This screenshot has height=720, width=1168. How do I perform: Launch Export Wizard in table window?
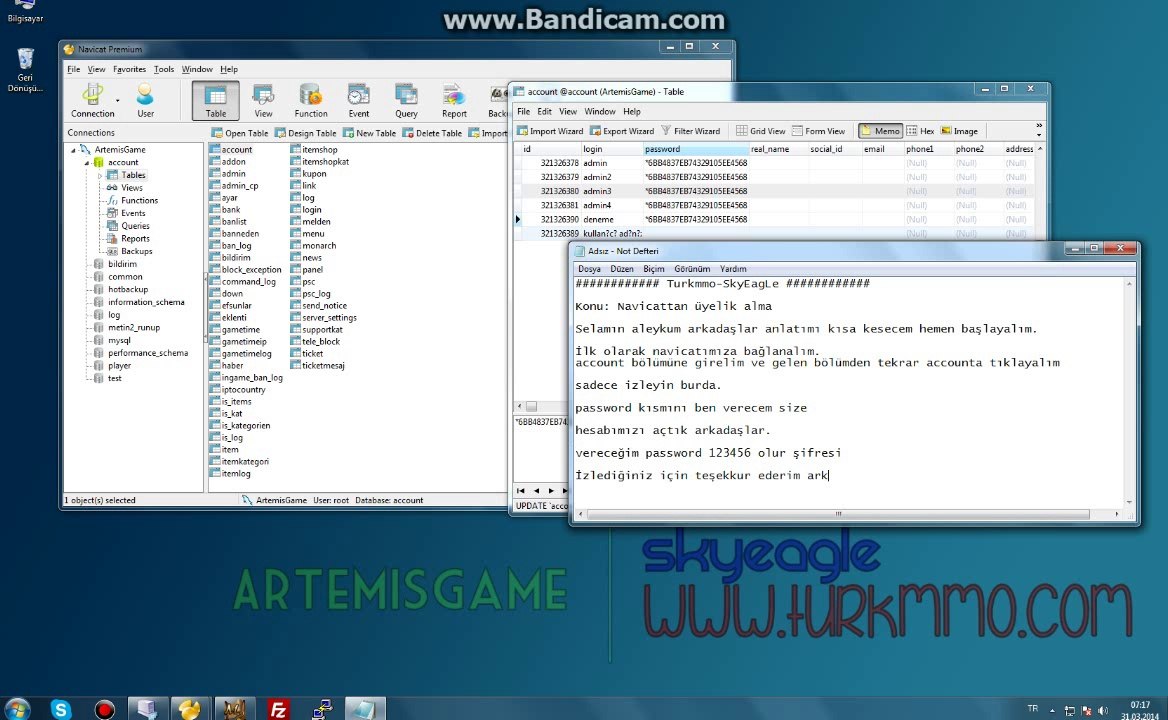click(x=622, y=131)
